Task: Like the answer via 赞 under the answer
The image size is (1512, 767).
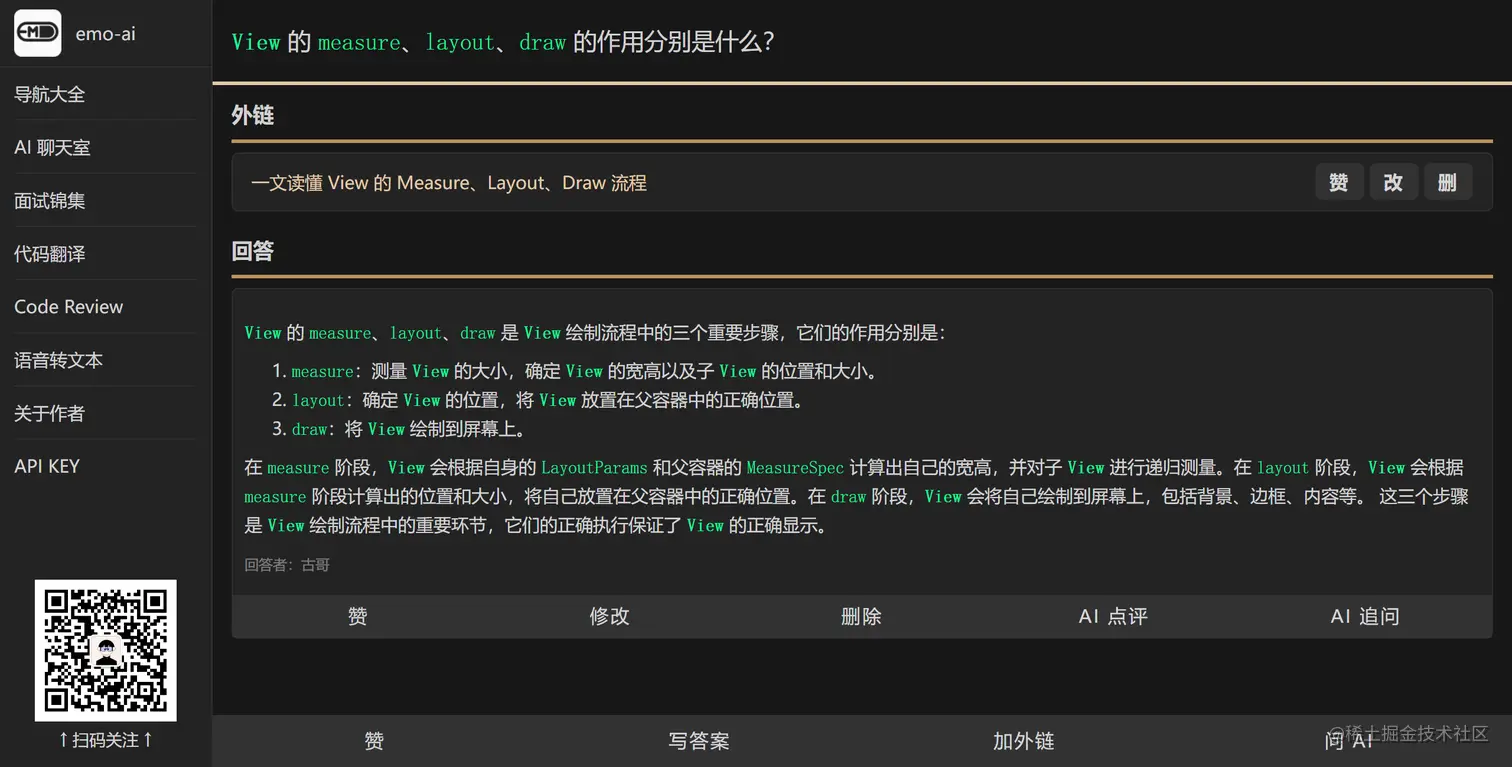Action: [x=358, y=616]
